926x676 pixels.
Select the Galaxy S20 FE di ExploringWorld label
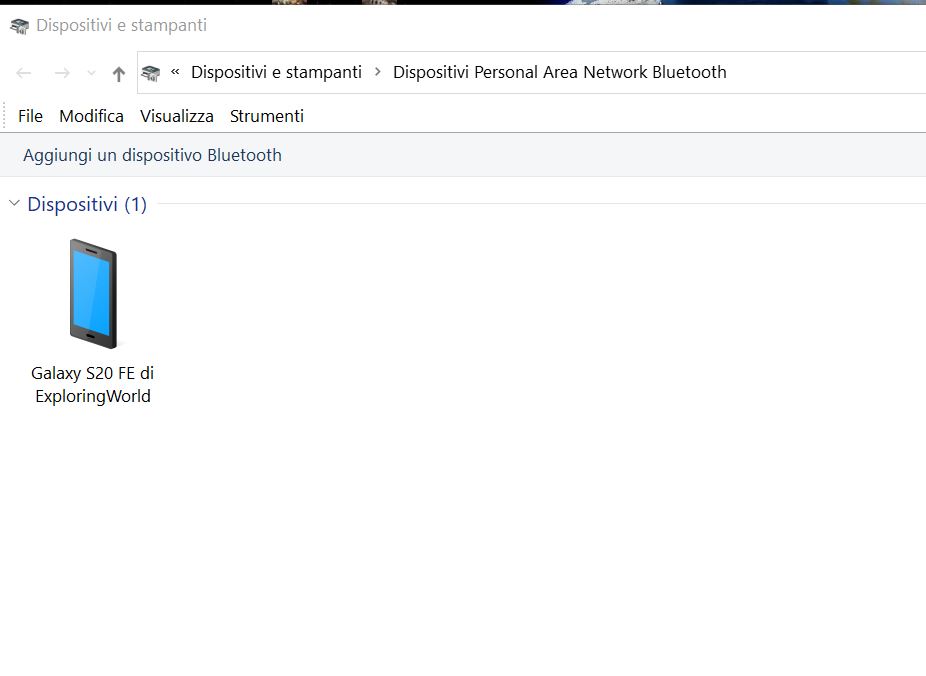(93, 384)
